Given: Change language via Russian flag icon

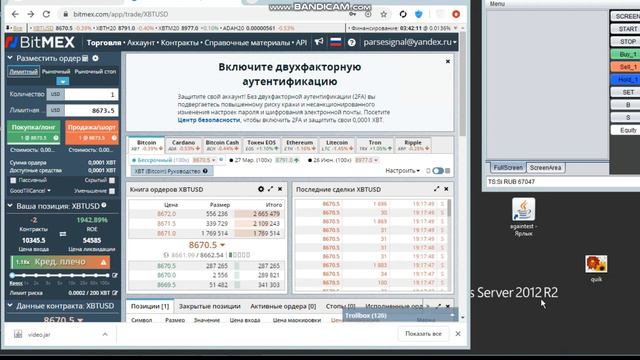Looking at the screenshot, I should (x=336, y=42).
